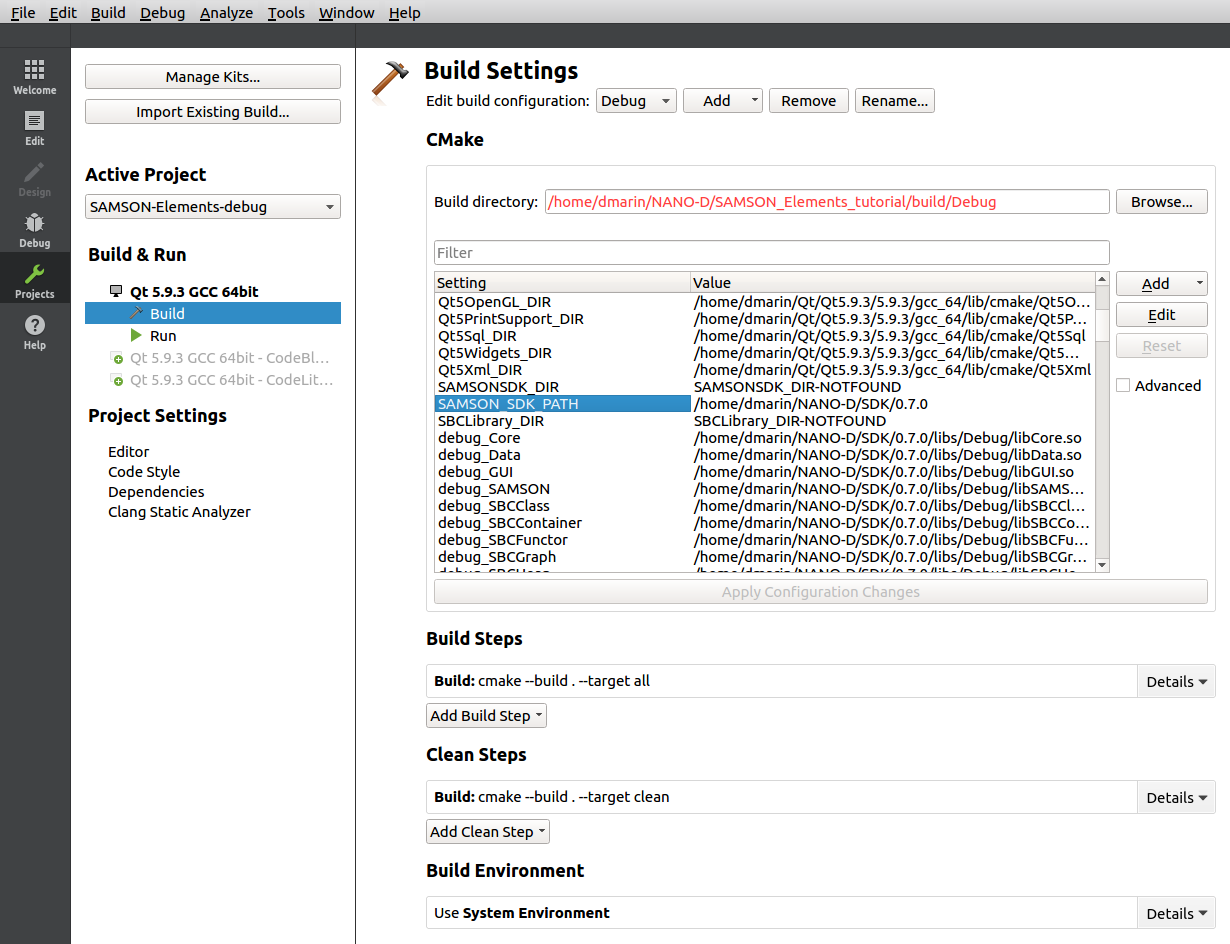Click the Filter field above the settings list
The image size is (1230, 944).
770,252
